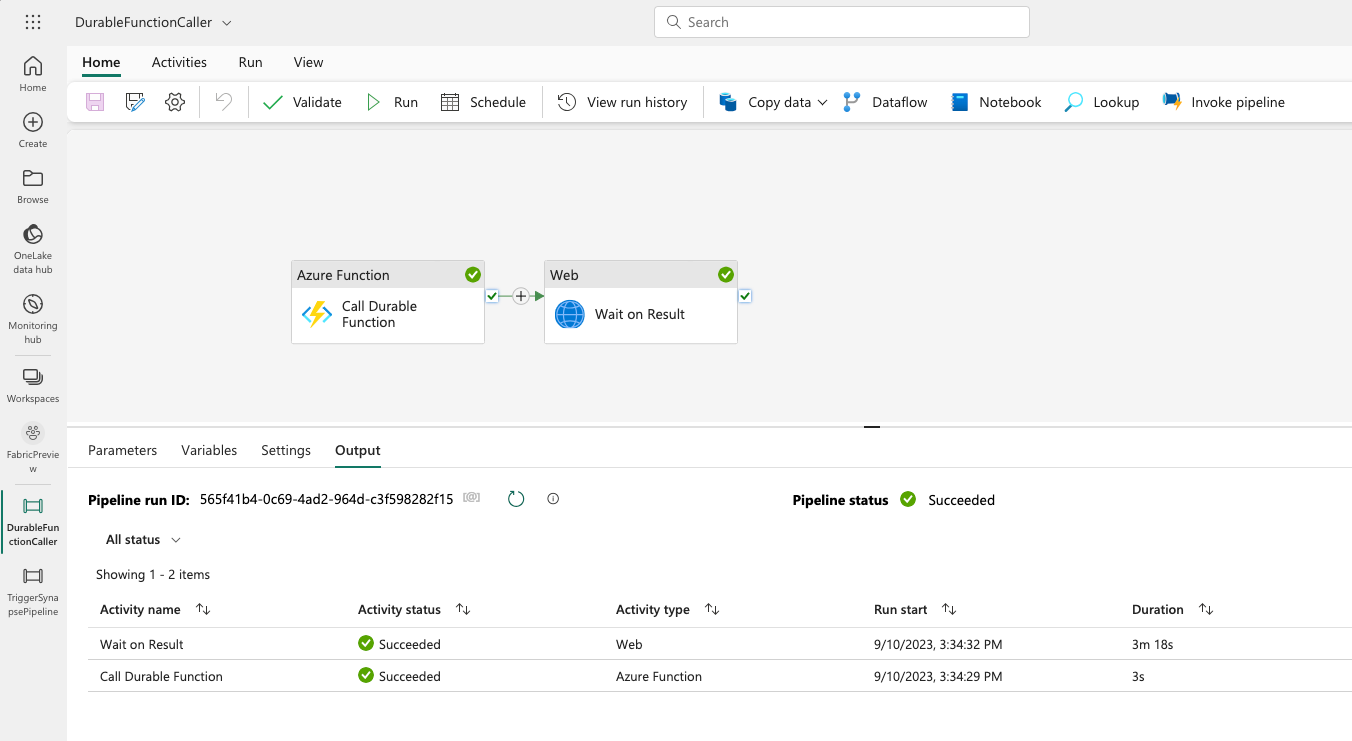Open TriggerSynapsePipeline from the sidebar
The height and width of the screenshot is (741, 1352).
click(33, 591)
